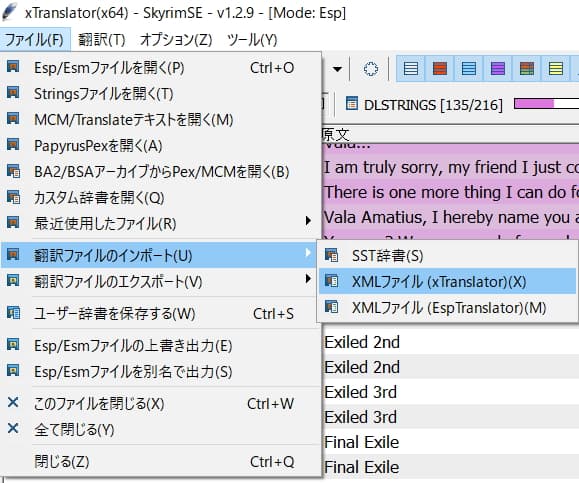The width and height of the screenshot is (579, 483).
Task: Select the first 'Exiled 3rd' row
Action: pyautogui.click(x=451, y=392)
